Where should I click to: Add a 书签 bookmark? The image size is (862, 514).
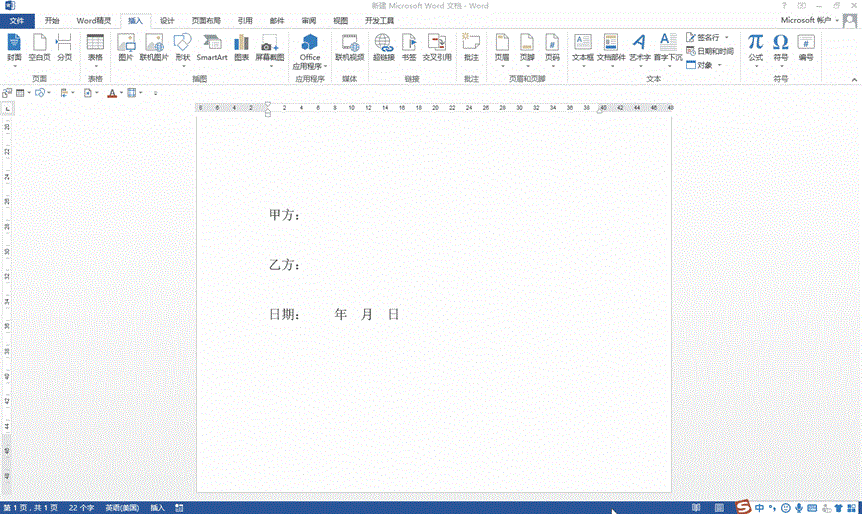(409, 47)
